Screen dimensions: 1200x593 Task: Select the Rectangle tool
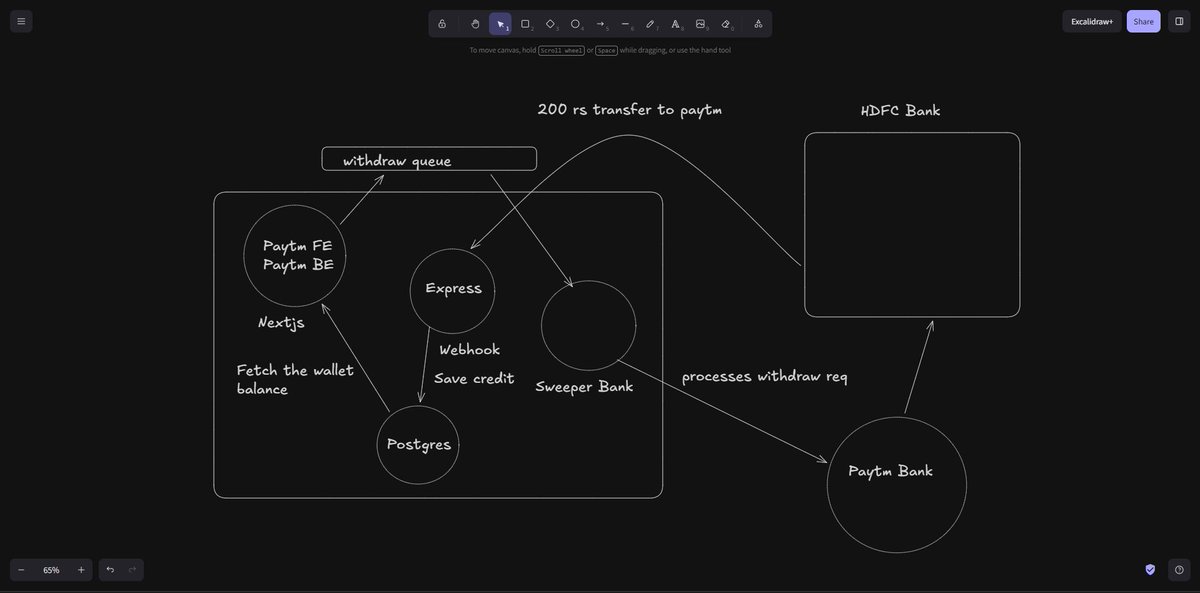click(525, 23)
